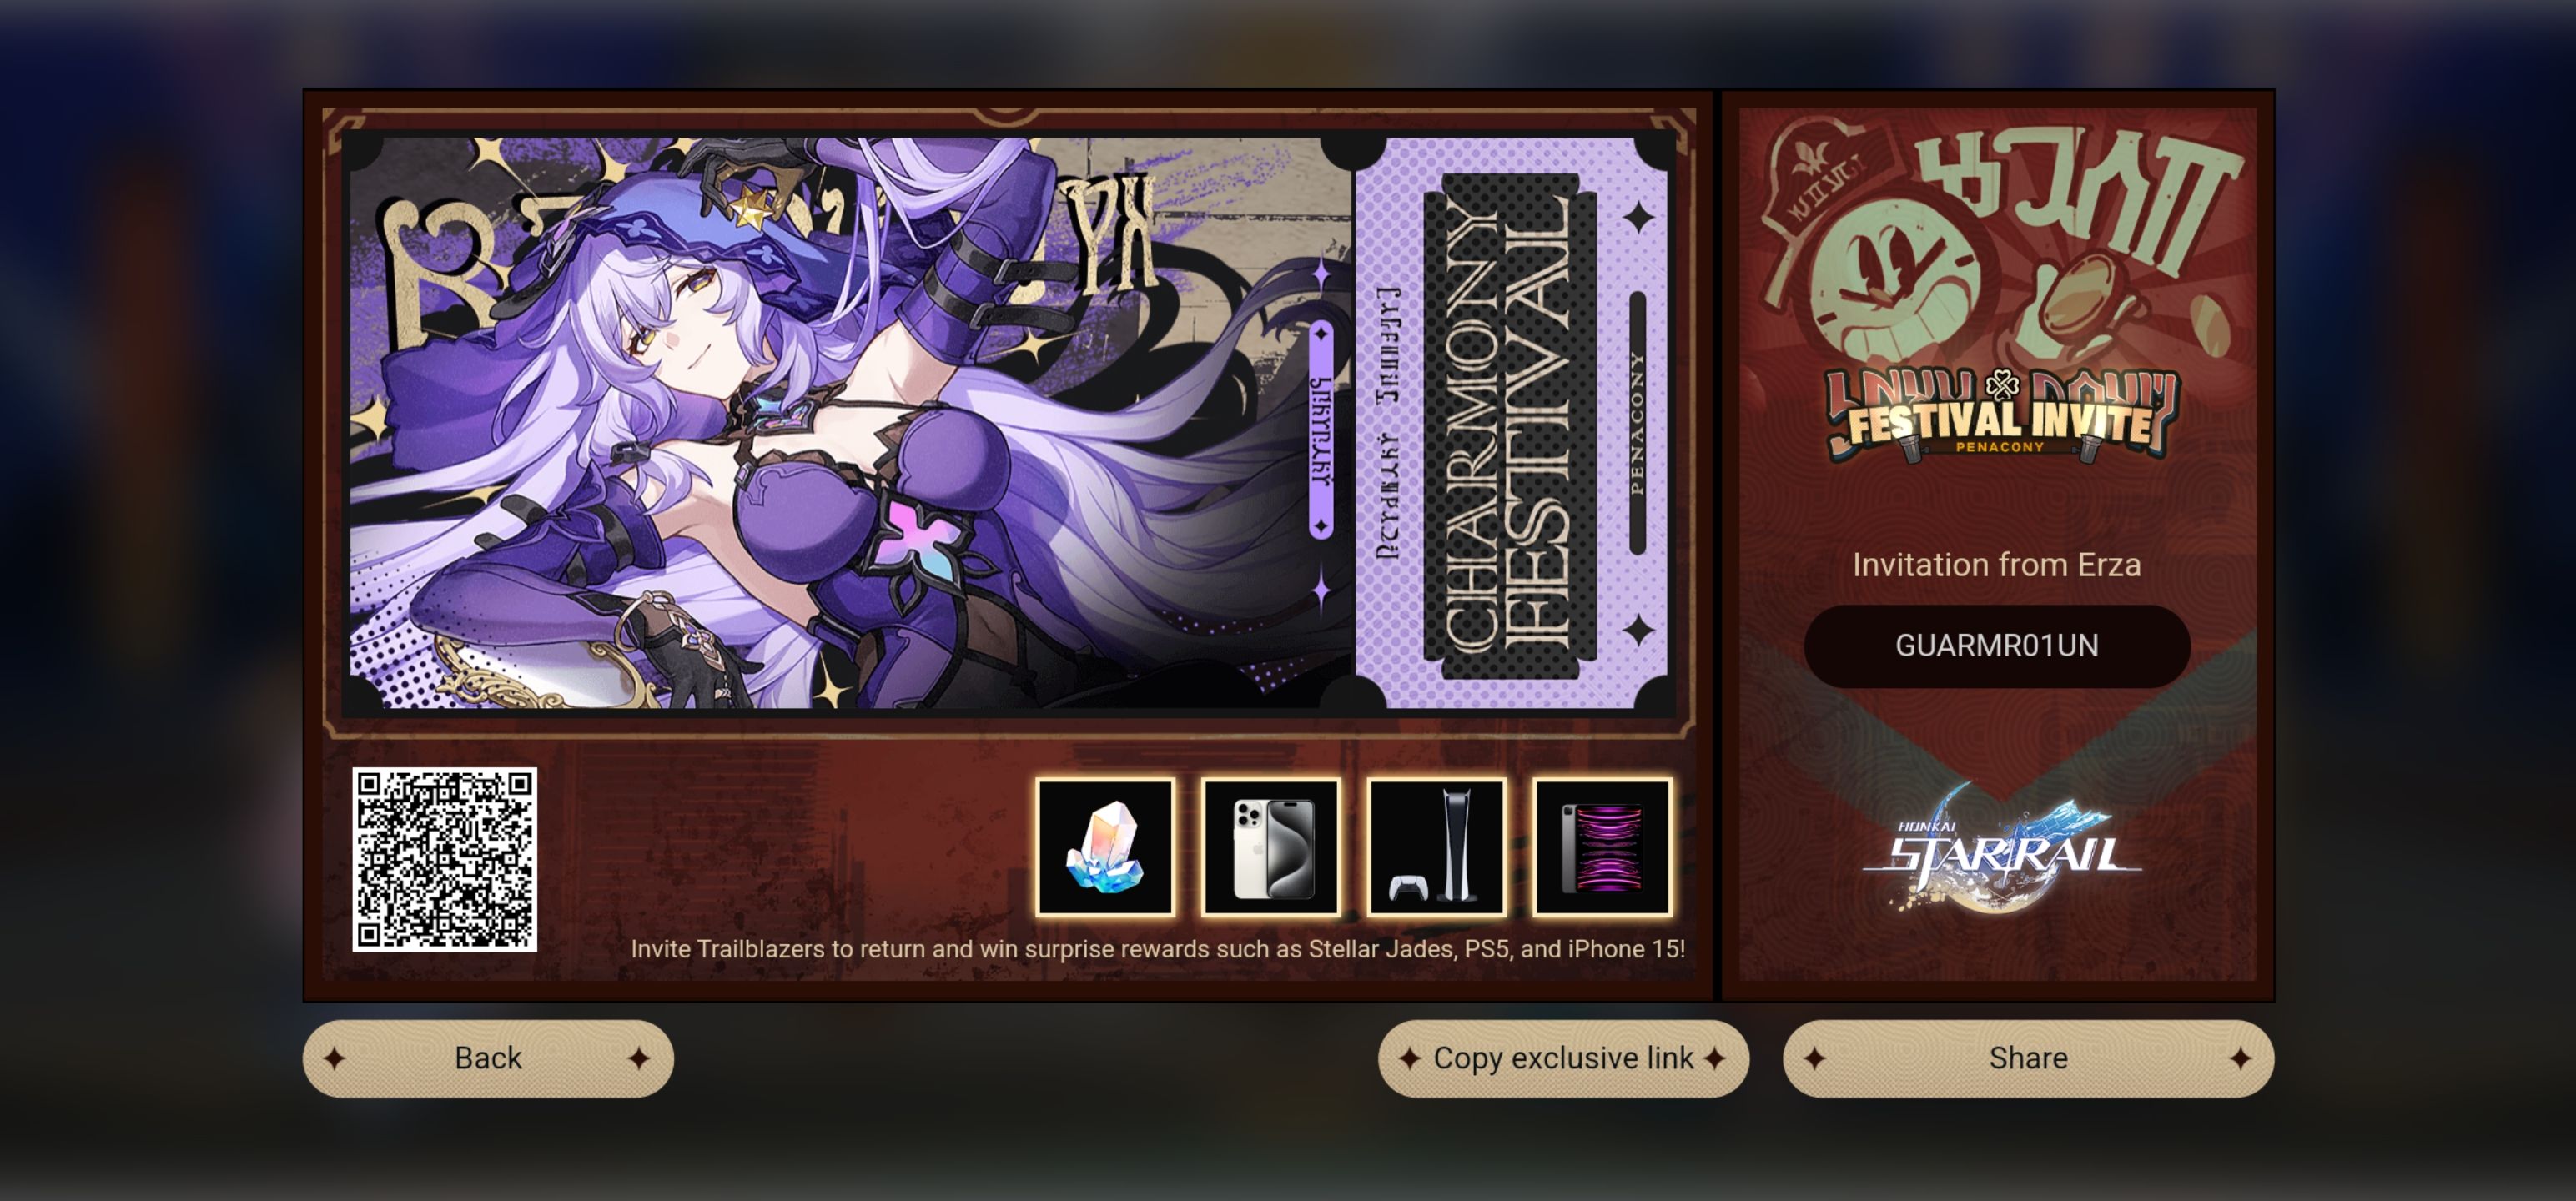Click the surprise rewards description text

(x=1158, y=949)
